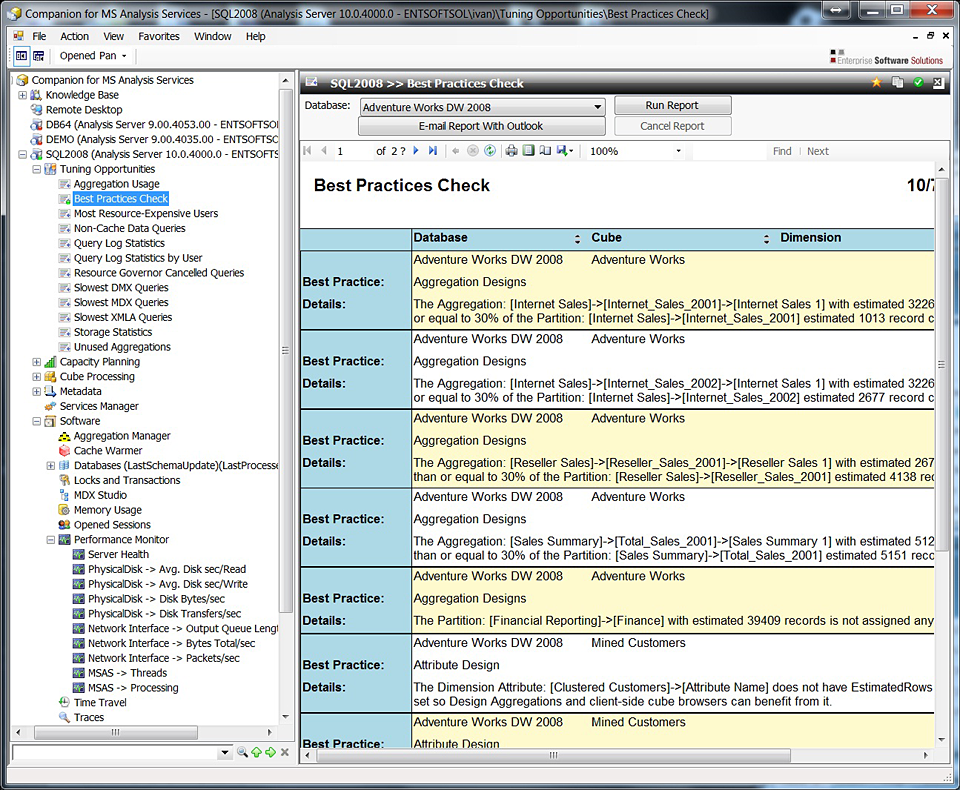Collapse the Software node
The width and height of the screenshot is (960, 790).
point(37,421)
